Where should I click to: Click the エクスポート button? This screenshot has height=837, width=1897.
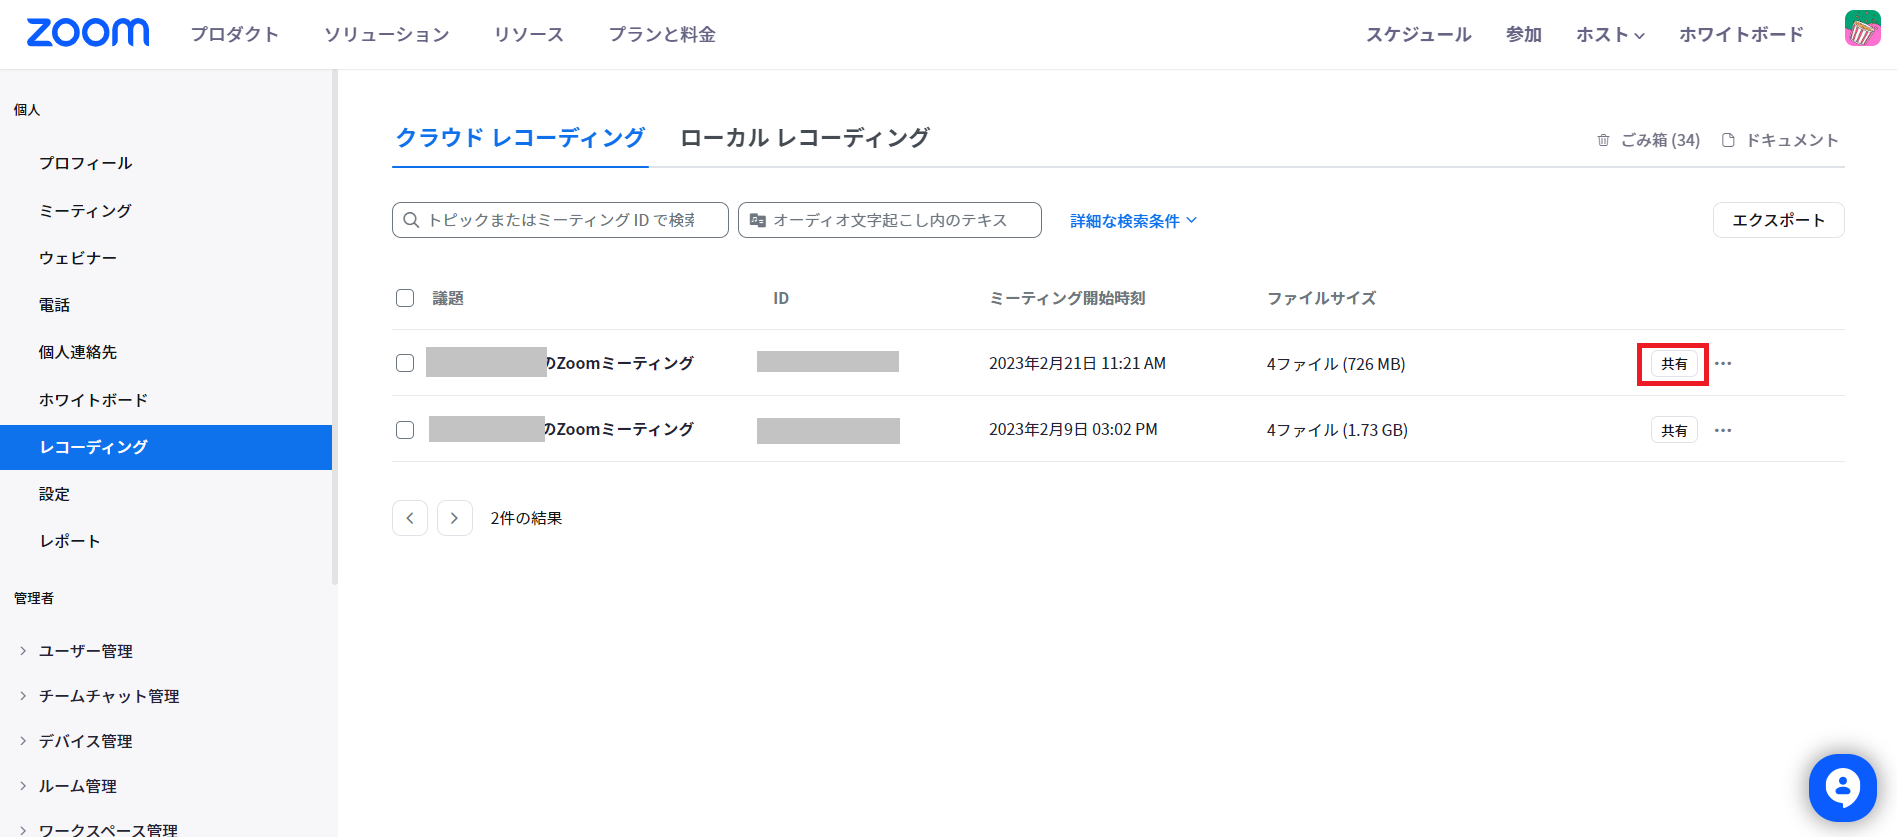(1778, 220)
